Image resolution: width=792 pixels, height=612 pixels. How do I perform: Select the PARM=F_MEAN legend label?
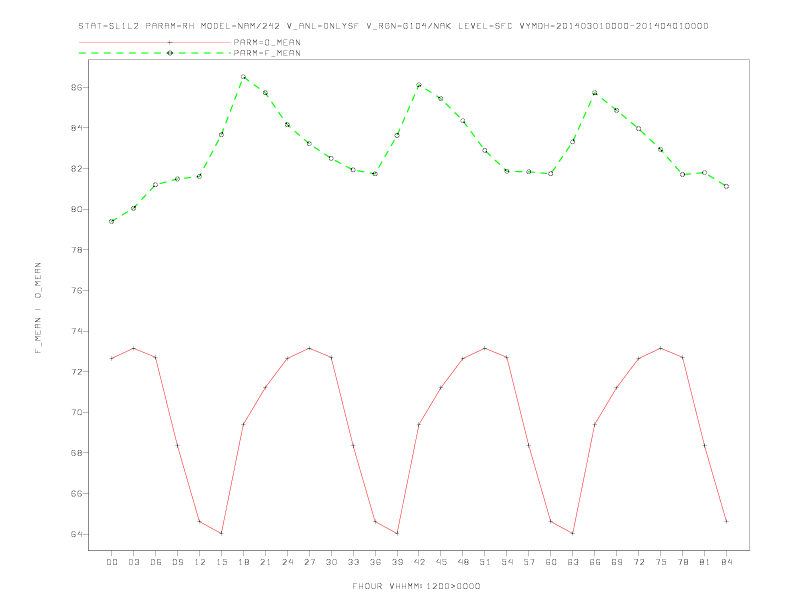point(267,53)
